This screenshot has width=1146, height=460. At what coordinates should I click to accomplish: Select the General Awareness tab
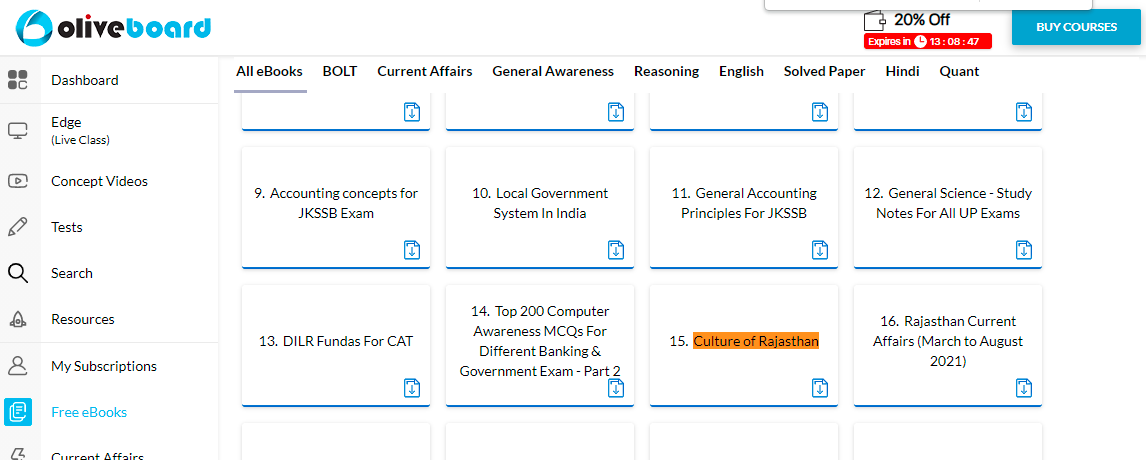click(553, 72)
